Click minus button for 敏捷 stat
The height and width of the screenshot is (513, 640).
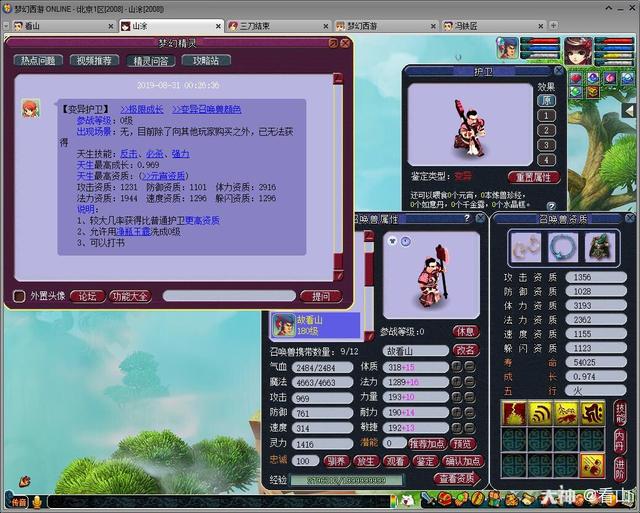coord(470,428)
